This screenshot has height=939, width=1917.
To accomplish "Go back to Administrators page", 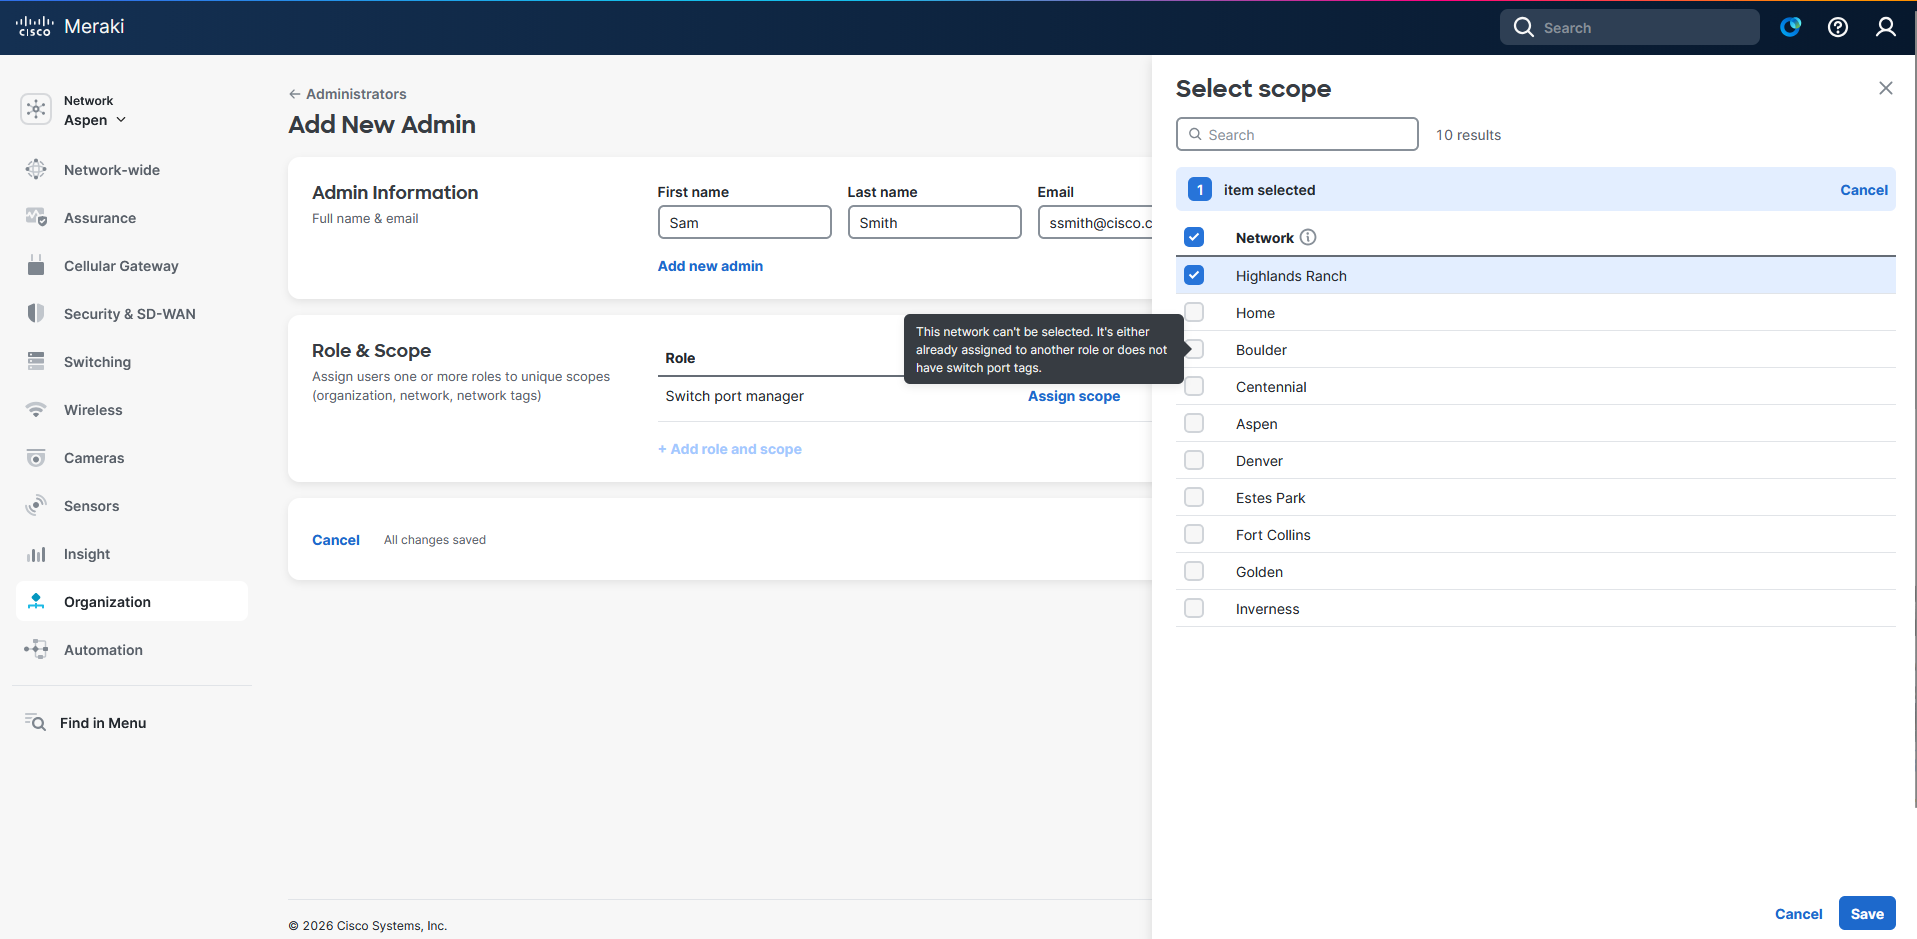I will [347, 94].
